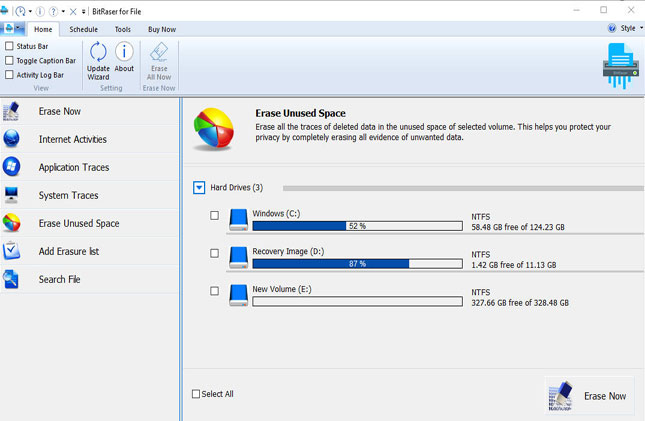Select Erase Now in the left sidebar

click(89, 112)
